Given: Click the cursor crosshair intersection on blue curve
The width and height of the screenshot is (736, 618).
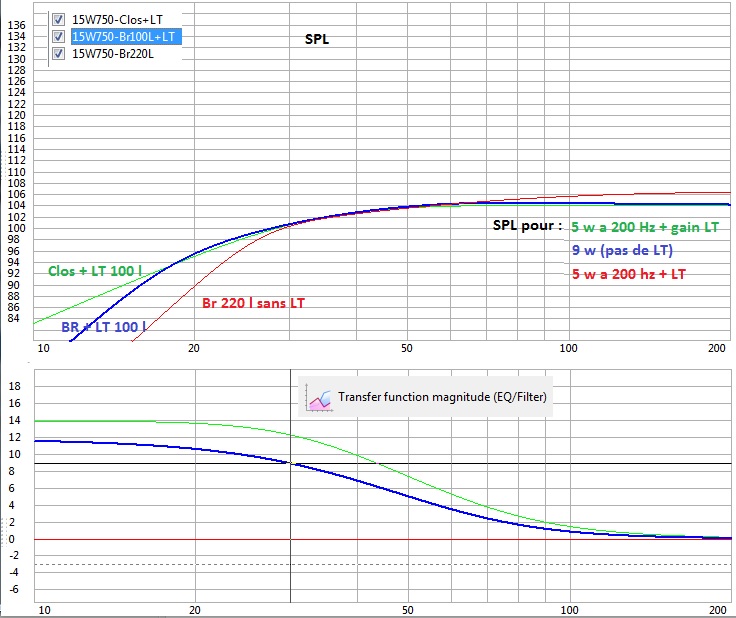Looking at the screenshot, I should [291, 464].
